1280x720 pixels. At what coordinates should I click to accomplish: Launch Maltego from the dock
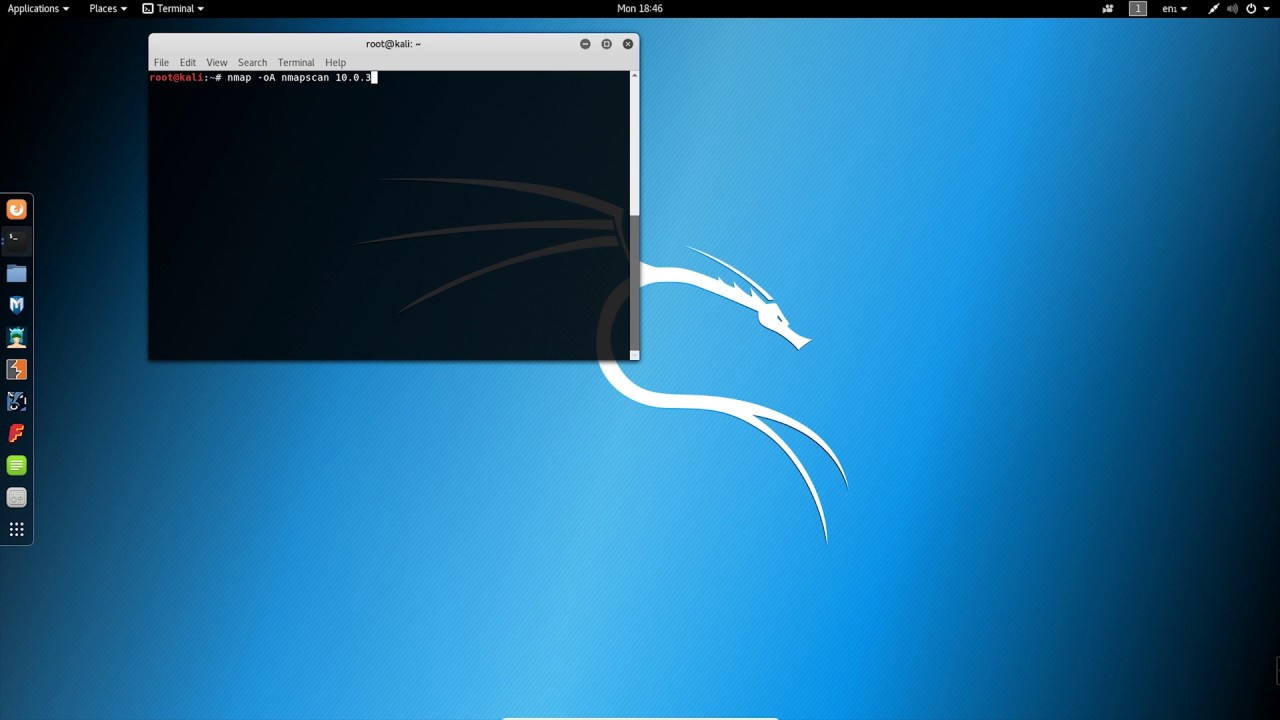coord(16,401)
